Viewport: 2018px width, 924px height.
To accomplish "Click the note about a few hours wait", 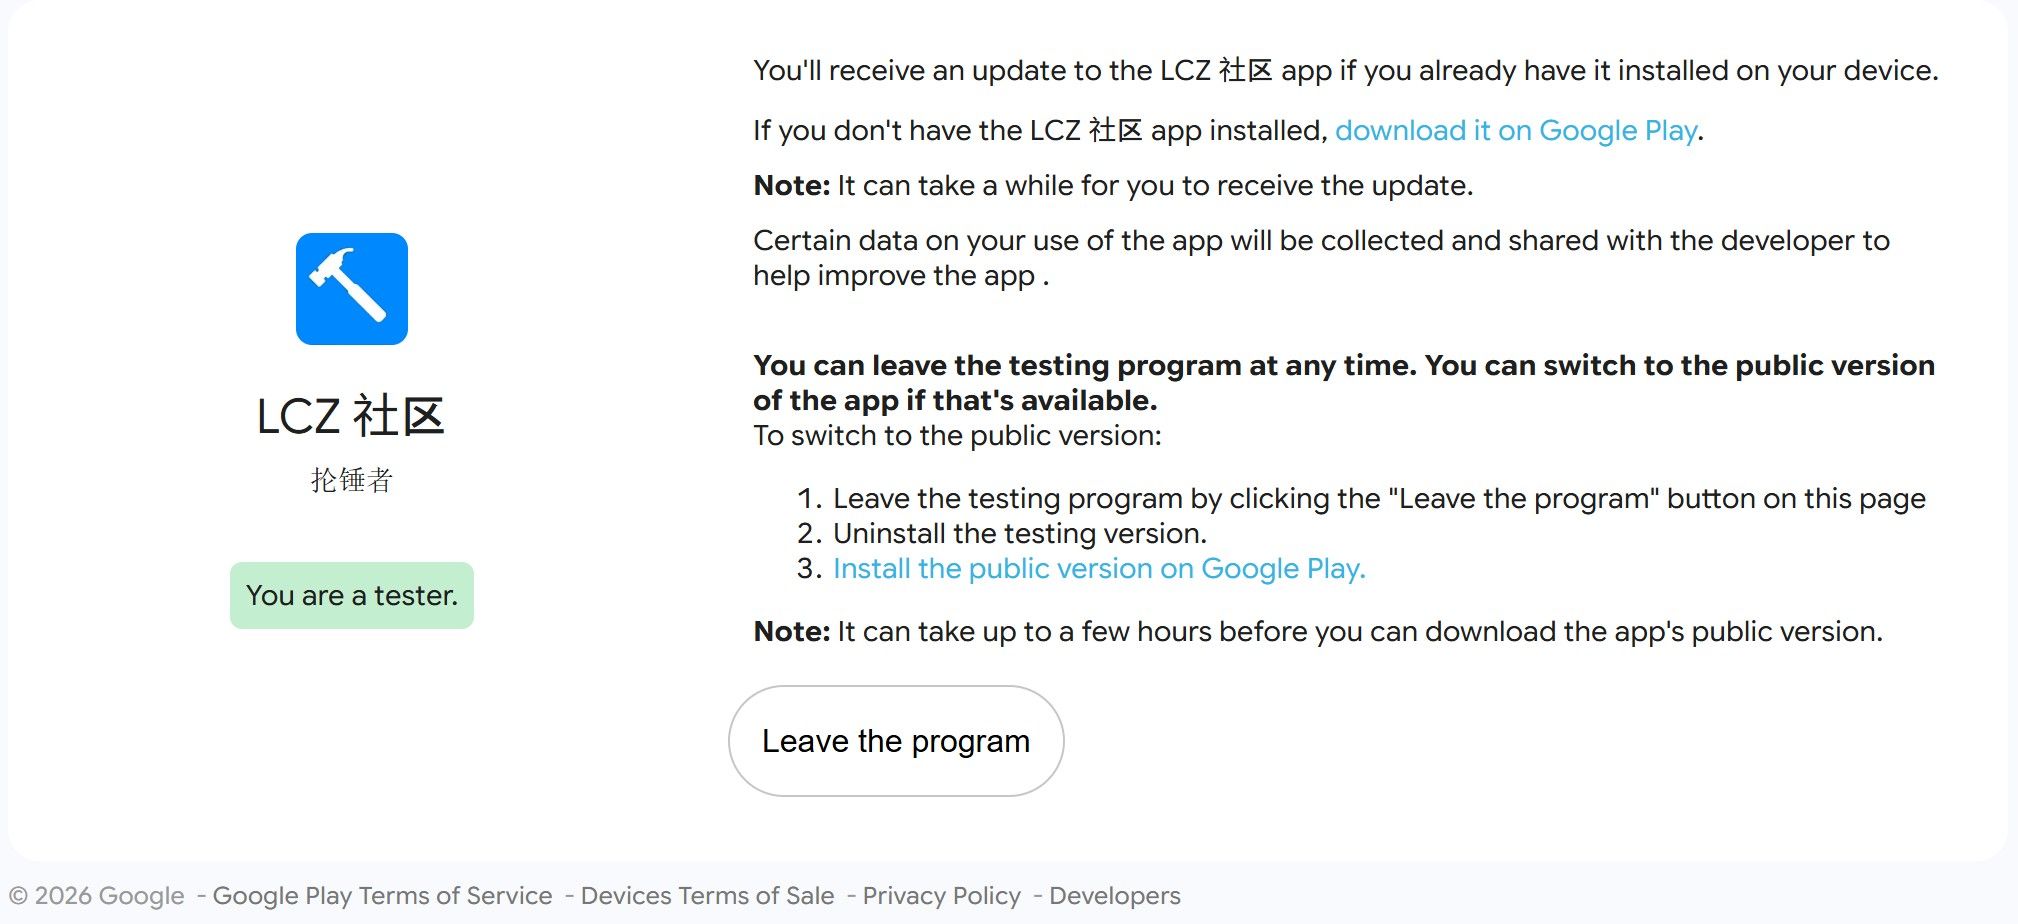I will 1318,631.
